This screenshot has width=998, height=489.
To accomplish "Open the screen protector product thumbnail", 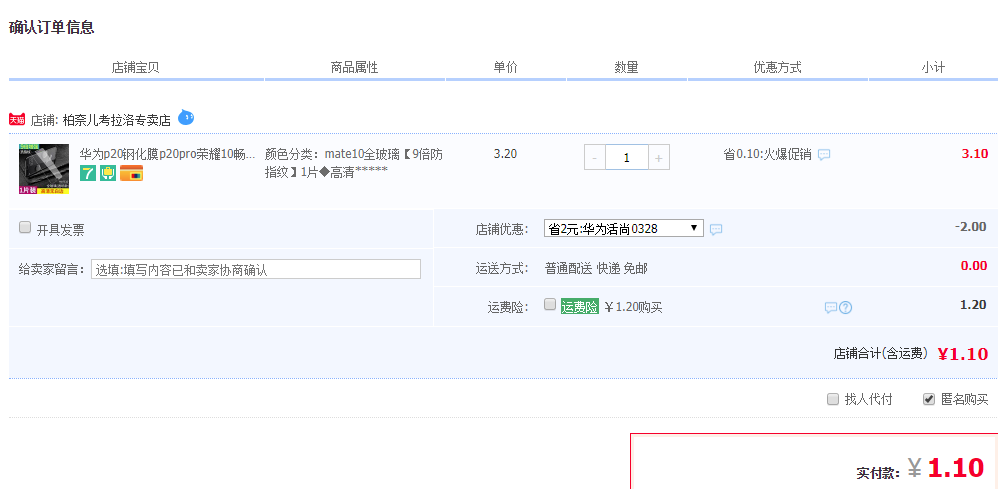I will (x=44, y=169).
